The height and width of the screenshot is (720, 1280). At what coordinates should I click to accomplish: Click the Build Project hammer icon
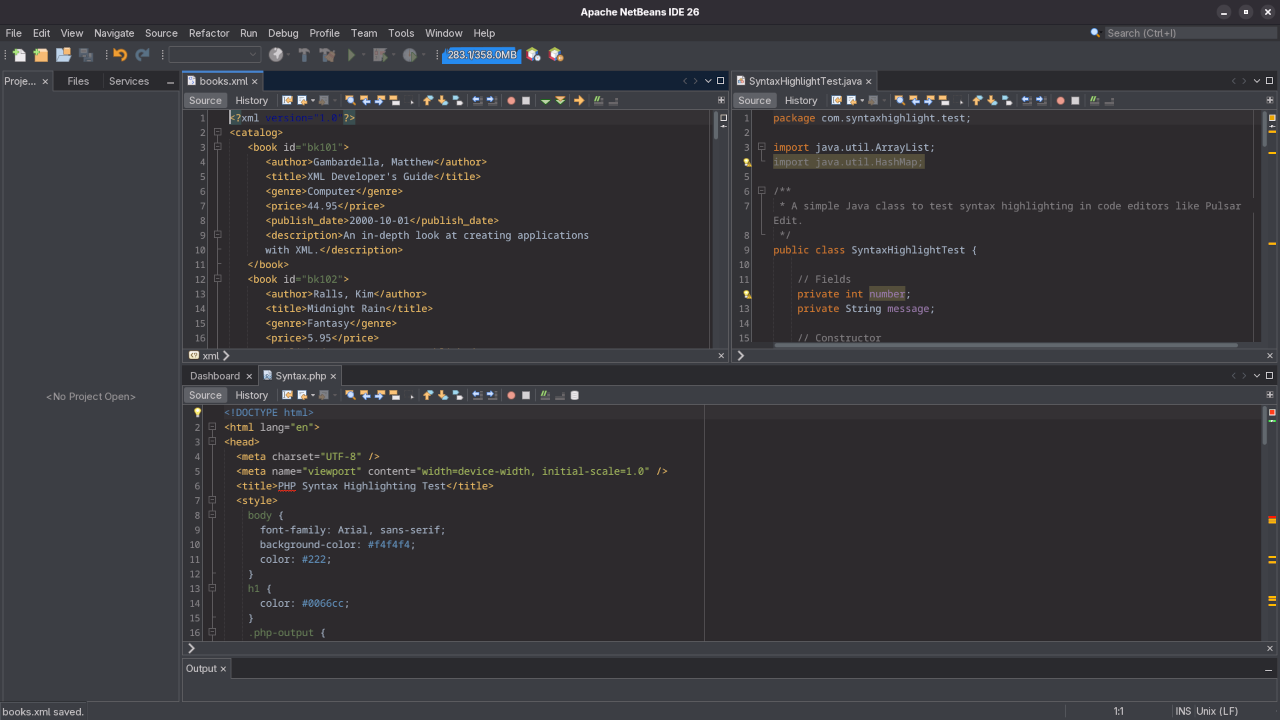[304, 55]
